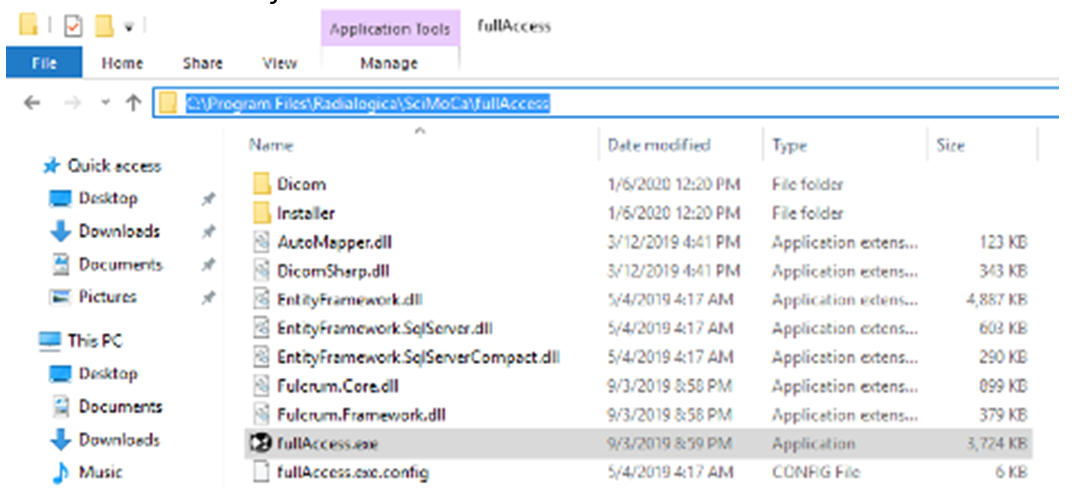The image size is (1072, 503).
Task: Click the Installer folder icon
Action: [x=262, y=213]
